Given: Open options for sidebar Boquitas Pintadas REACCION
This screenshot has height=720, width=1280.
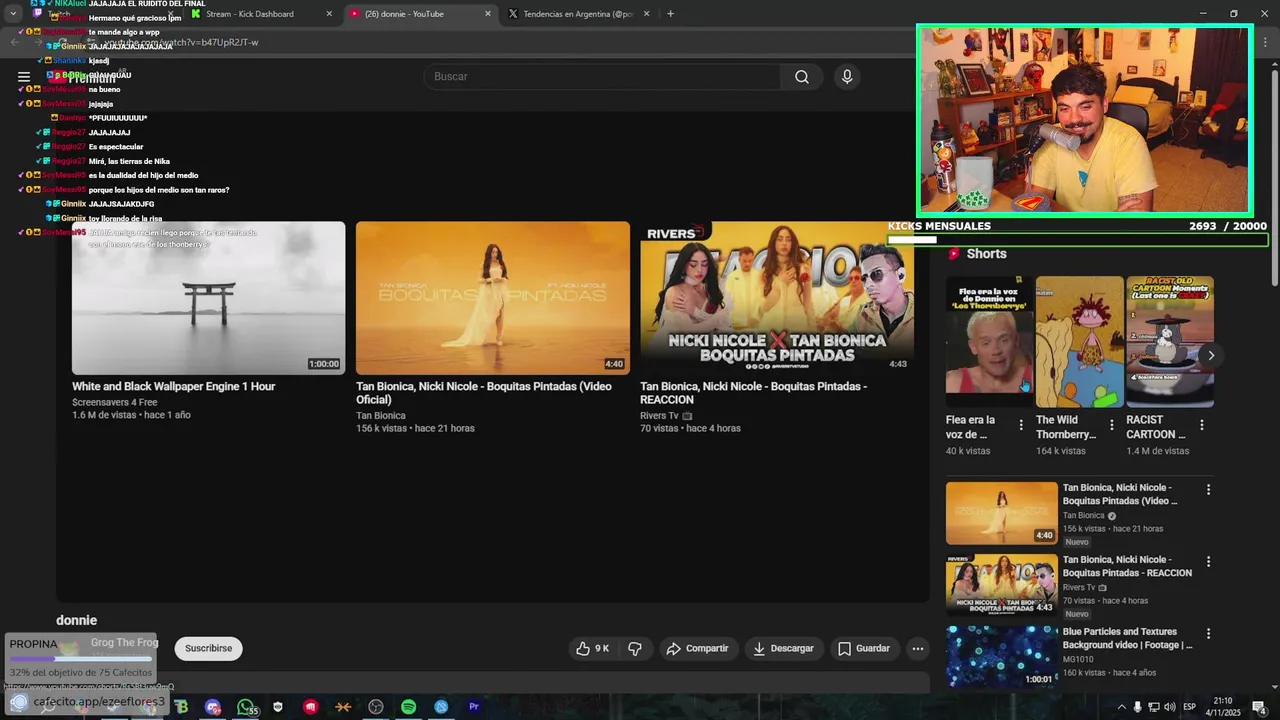Looking at the screenshot, I should pyautogui.click(x=1208, y=562).
